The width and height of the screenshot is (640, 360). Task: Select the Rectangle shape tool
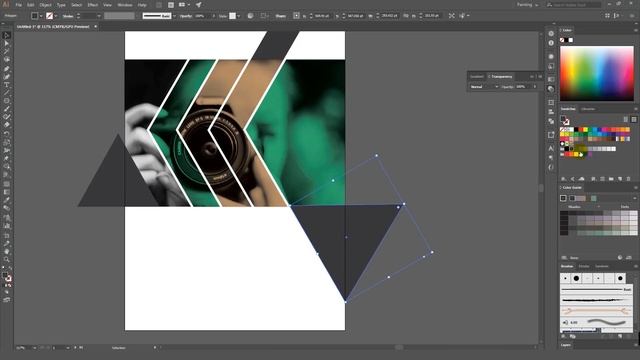coord(7,101)
